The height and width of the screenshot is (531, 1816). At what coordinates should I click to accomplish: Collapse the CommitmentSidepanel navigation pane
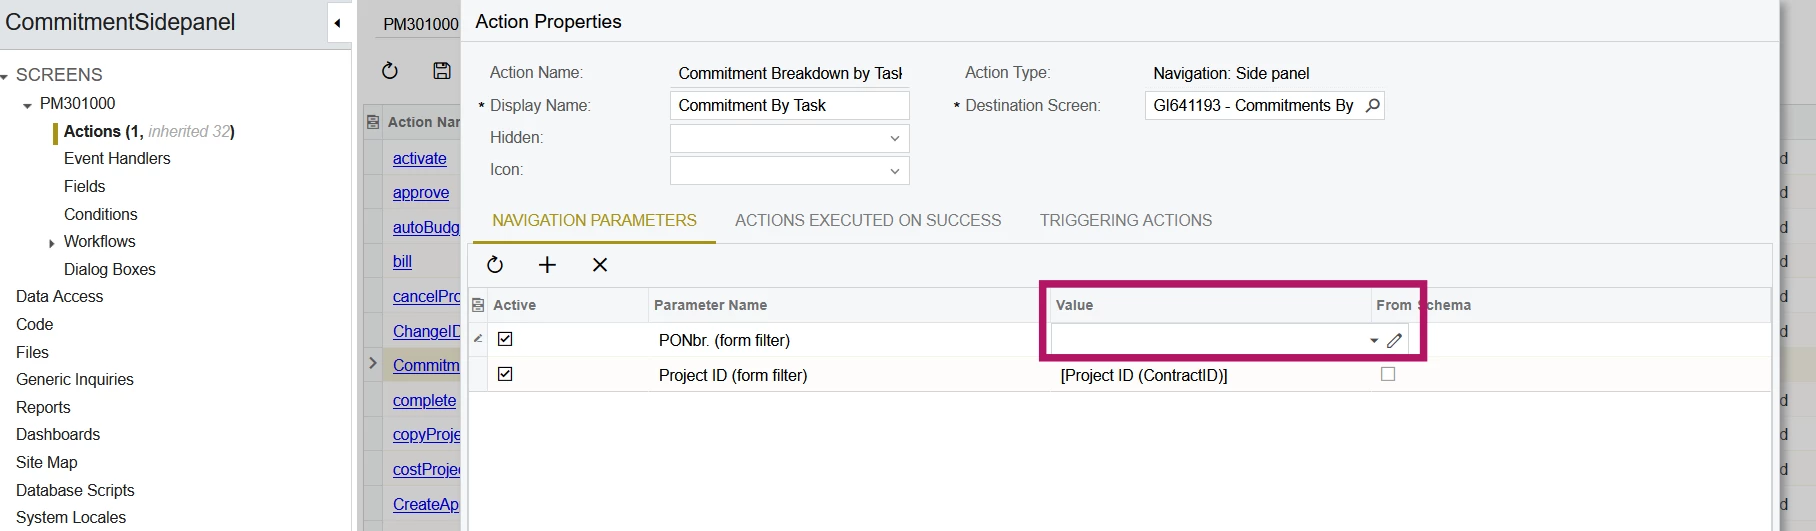(x=338, y=23)
